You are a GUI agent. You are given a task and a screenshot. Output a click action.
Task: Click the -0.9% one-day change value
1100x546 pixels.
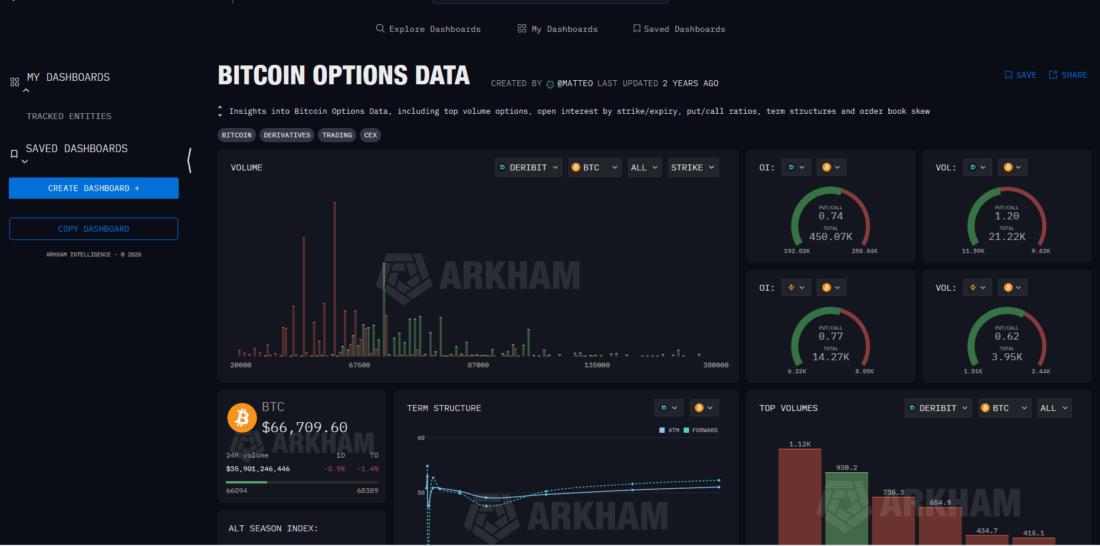(334, 469)
